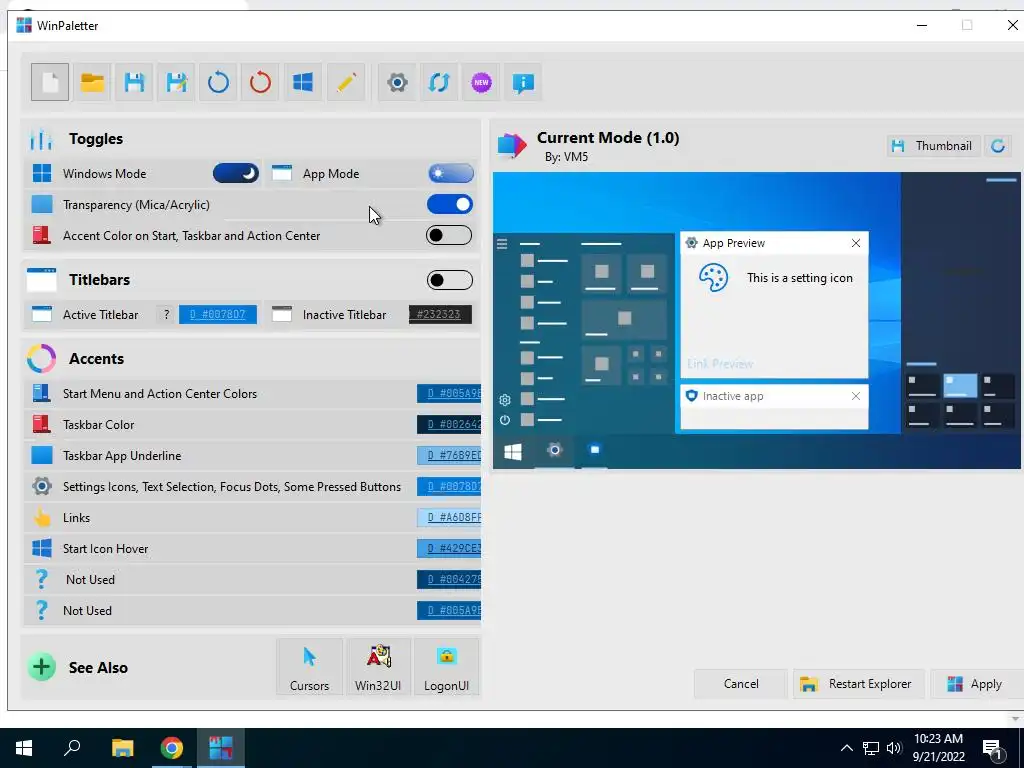The image size is (1024, 768).
Task: Close the App Preview window in preview
Action: tap(856, 243)
